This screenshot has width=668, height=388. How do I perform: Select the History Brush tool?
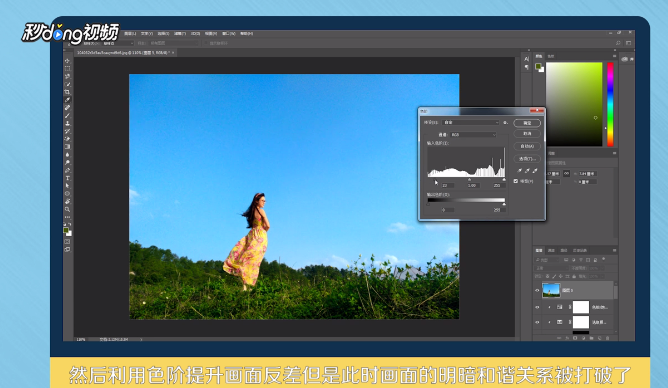coord(67,131)
